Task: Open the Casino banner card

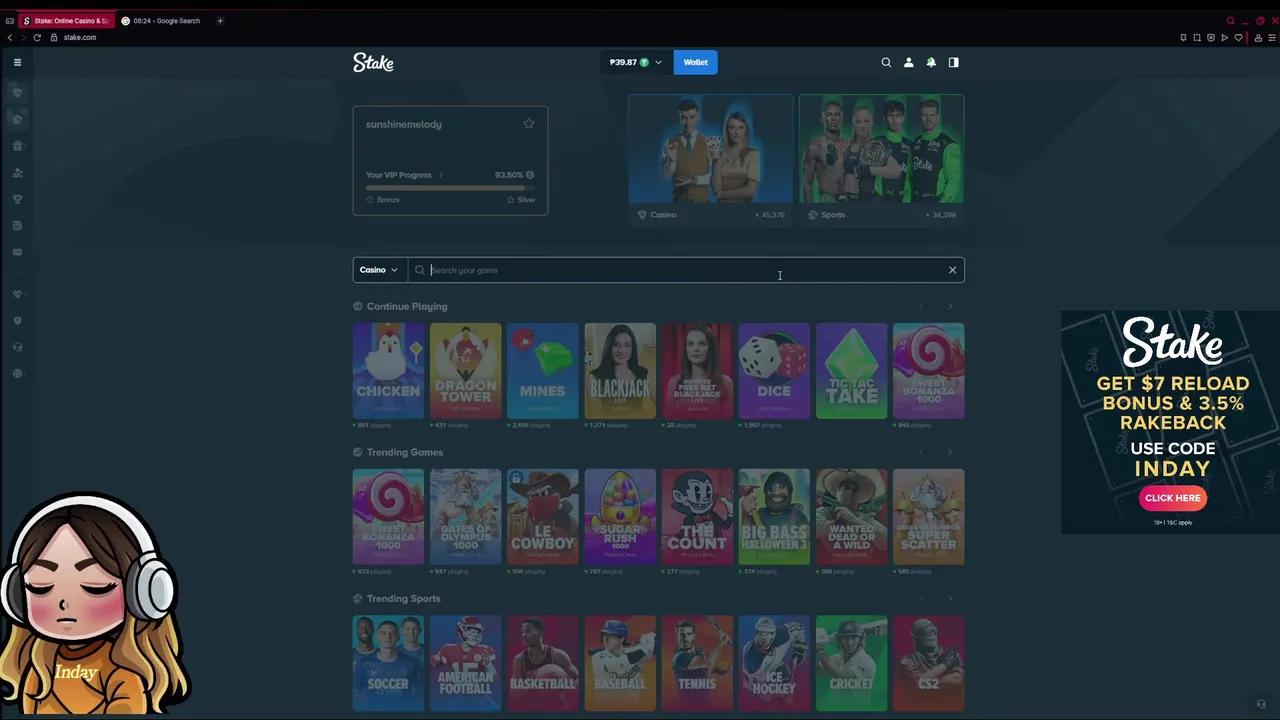Action: [711, 159]
